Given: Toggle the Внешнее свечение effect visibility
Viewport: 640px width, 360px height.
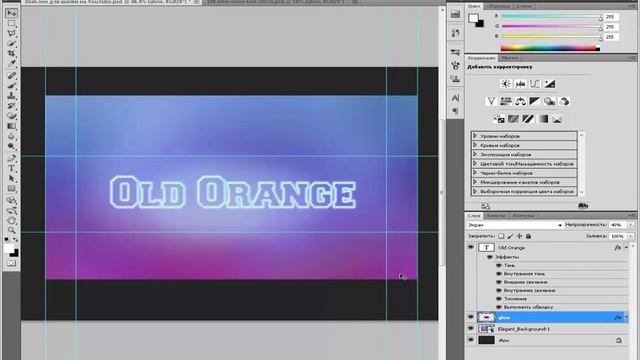Looking at the screenshot, I should pyautogui.click(x=499, y=282).
